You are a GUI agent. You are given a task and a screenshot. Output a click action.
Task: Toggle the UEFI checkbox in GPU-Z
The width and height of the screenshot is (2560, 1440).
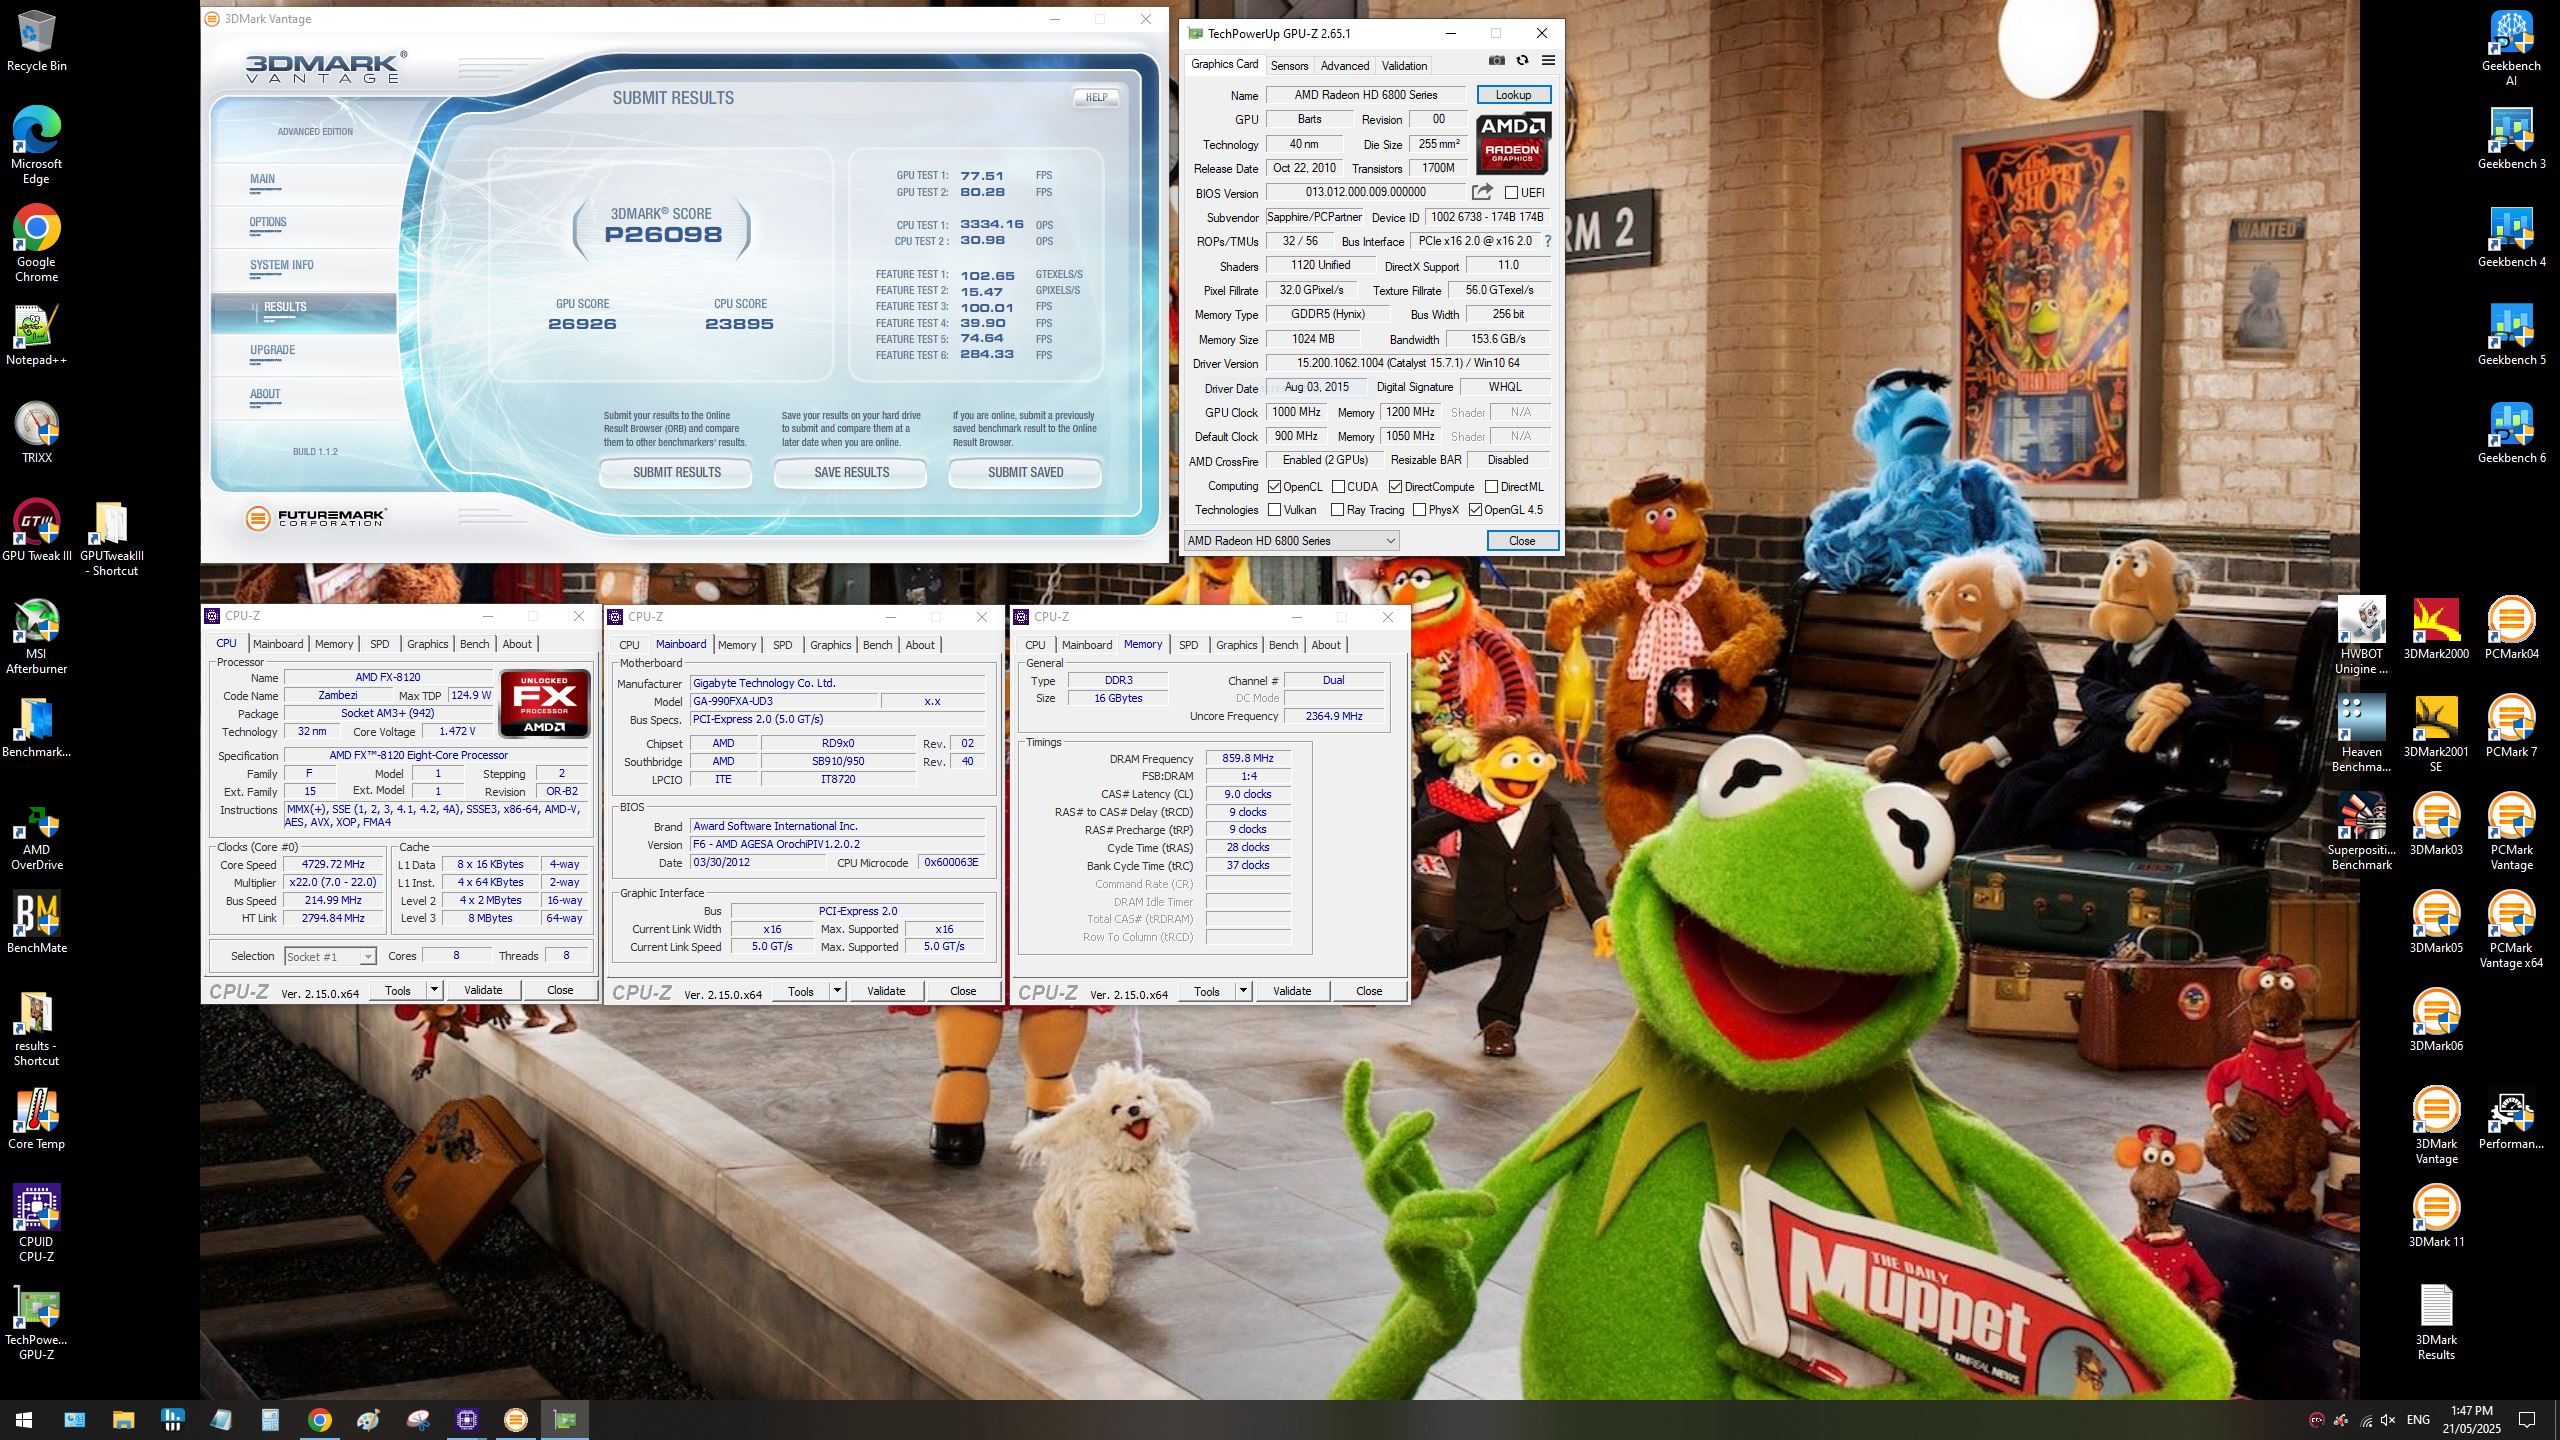click(x=1511, y=192)
